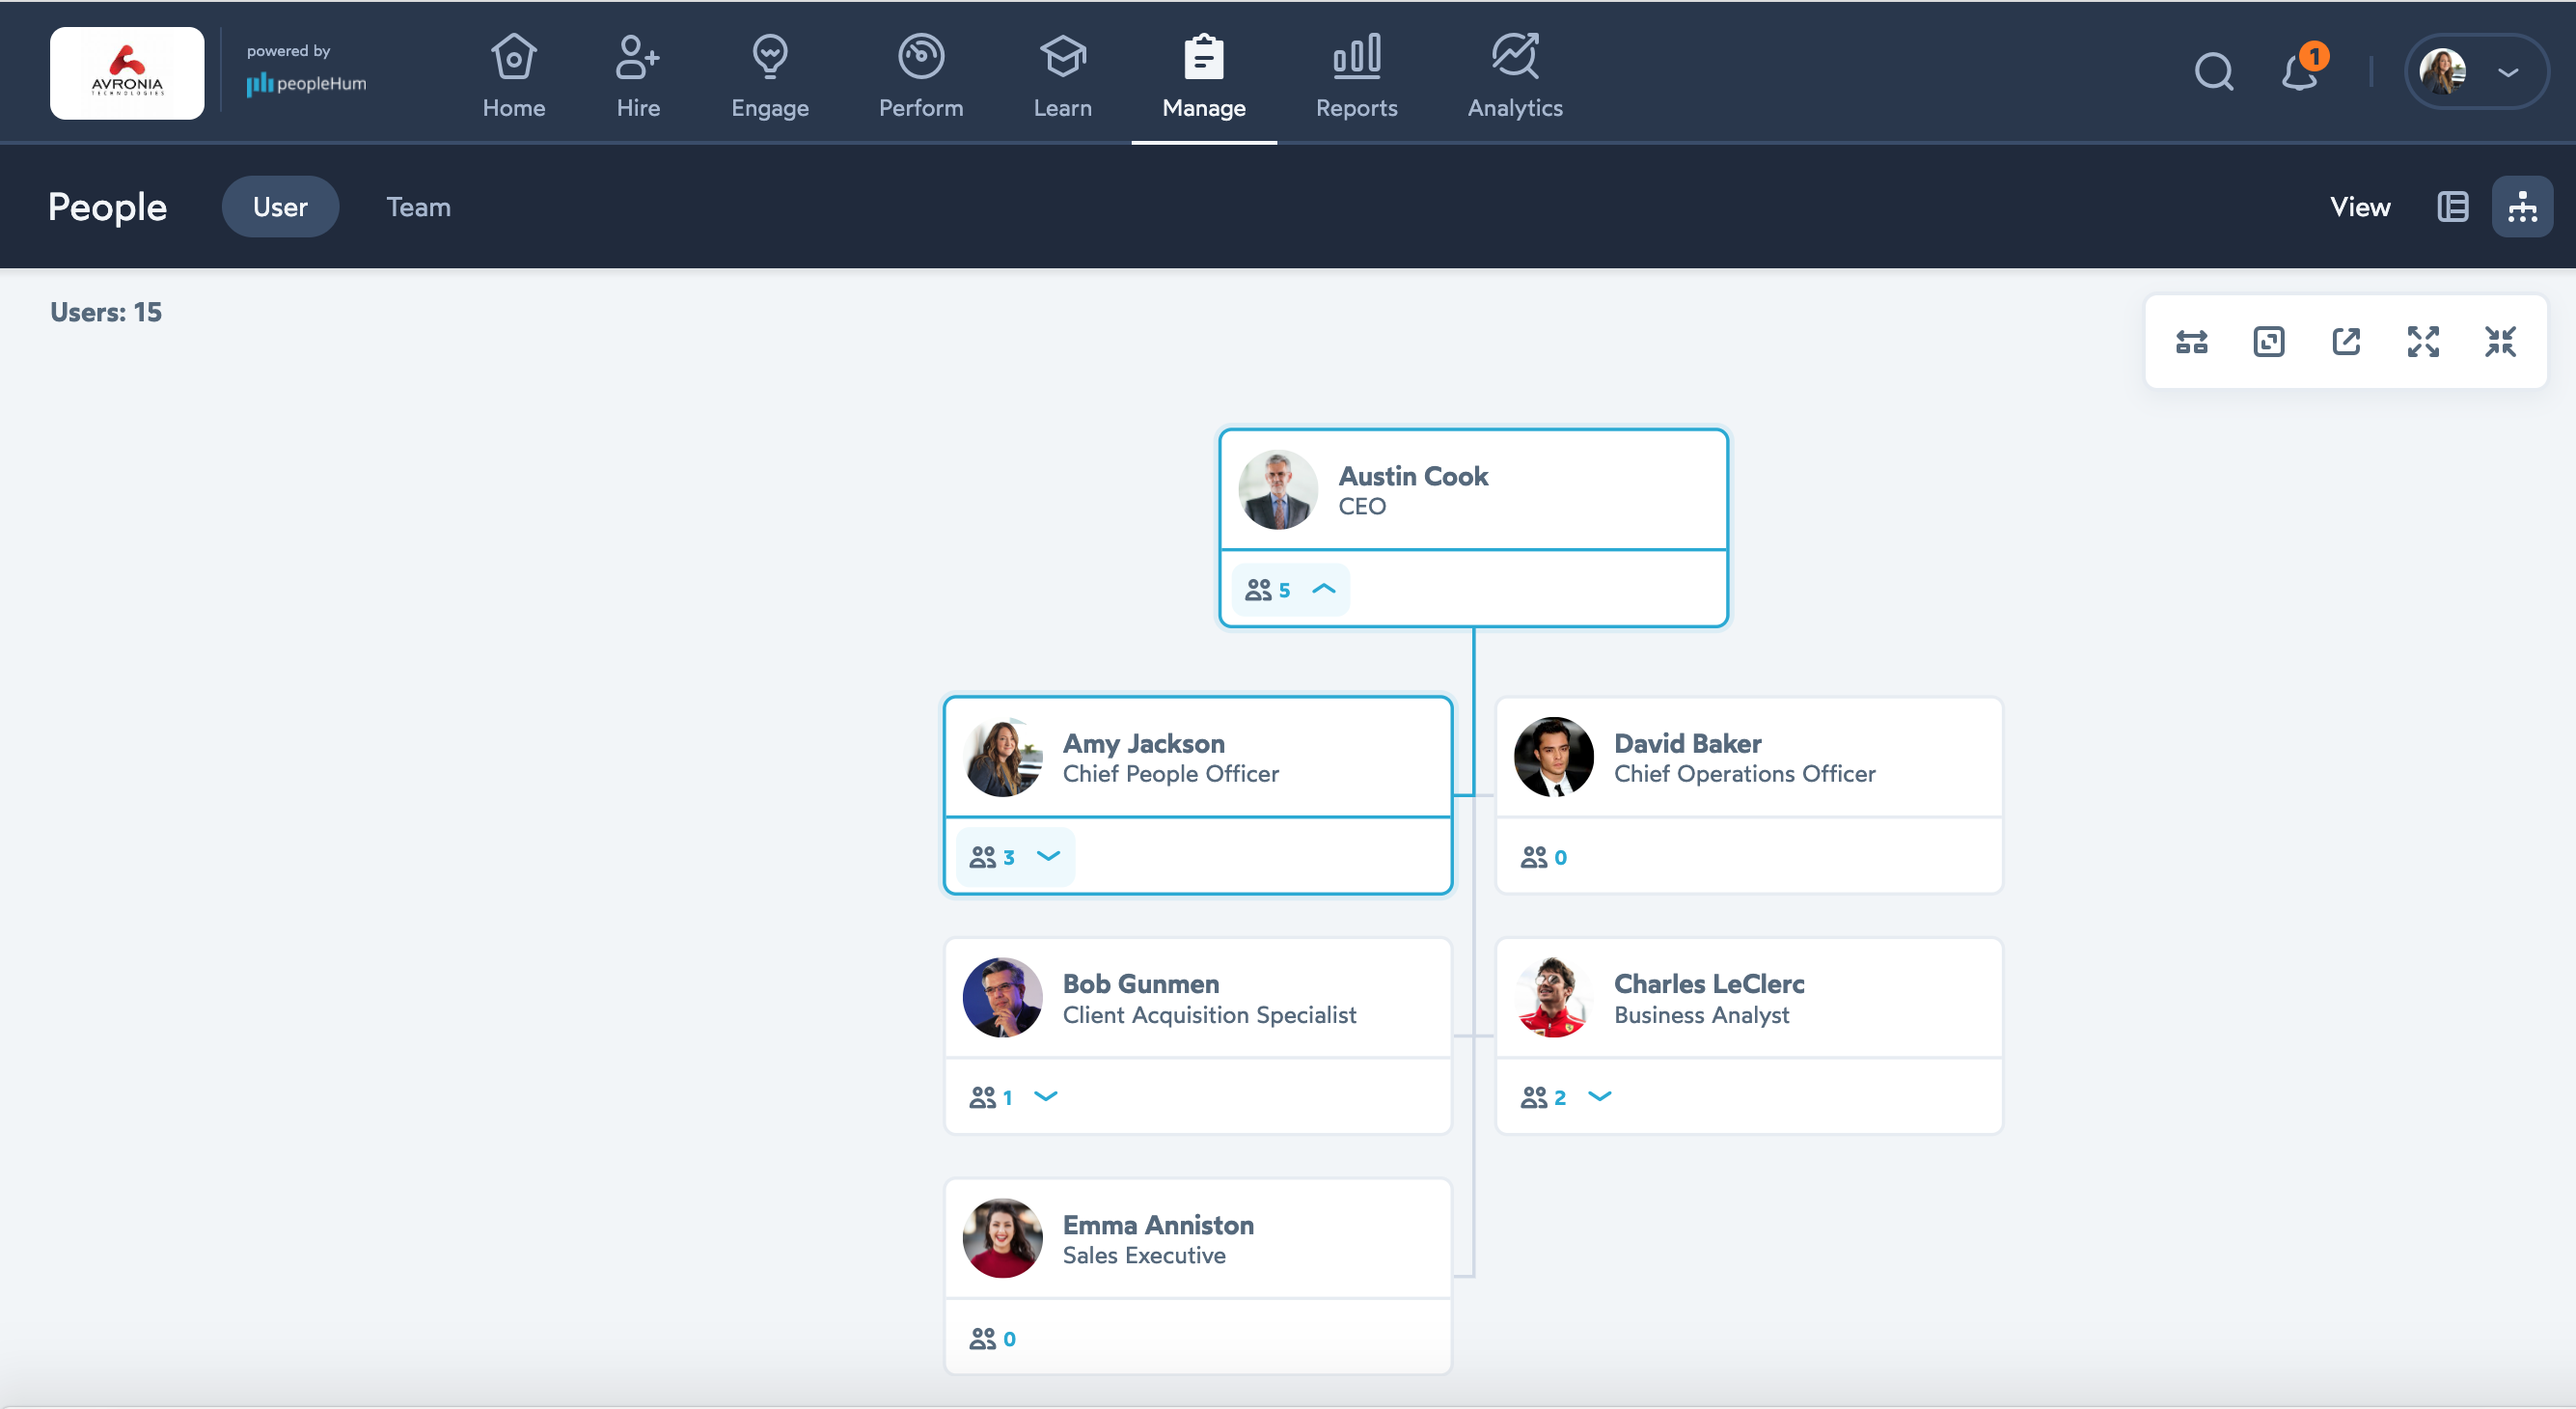
Task: Go to the Hire menu
Action: [x=638, y=75]
